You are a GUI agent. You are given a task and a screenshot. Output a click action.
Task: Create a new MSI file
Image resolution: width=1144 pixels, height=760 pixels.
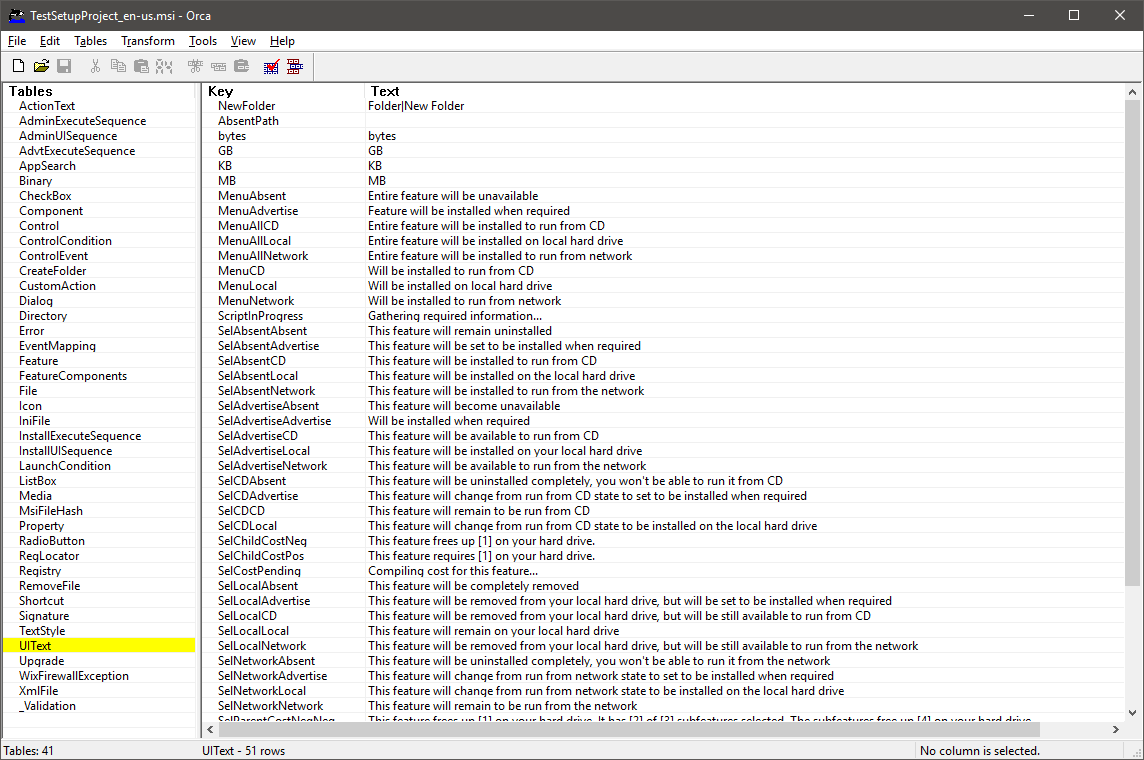pyautogui.click(x=18, y=65)
